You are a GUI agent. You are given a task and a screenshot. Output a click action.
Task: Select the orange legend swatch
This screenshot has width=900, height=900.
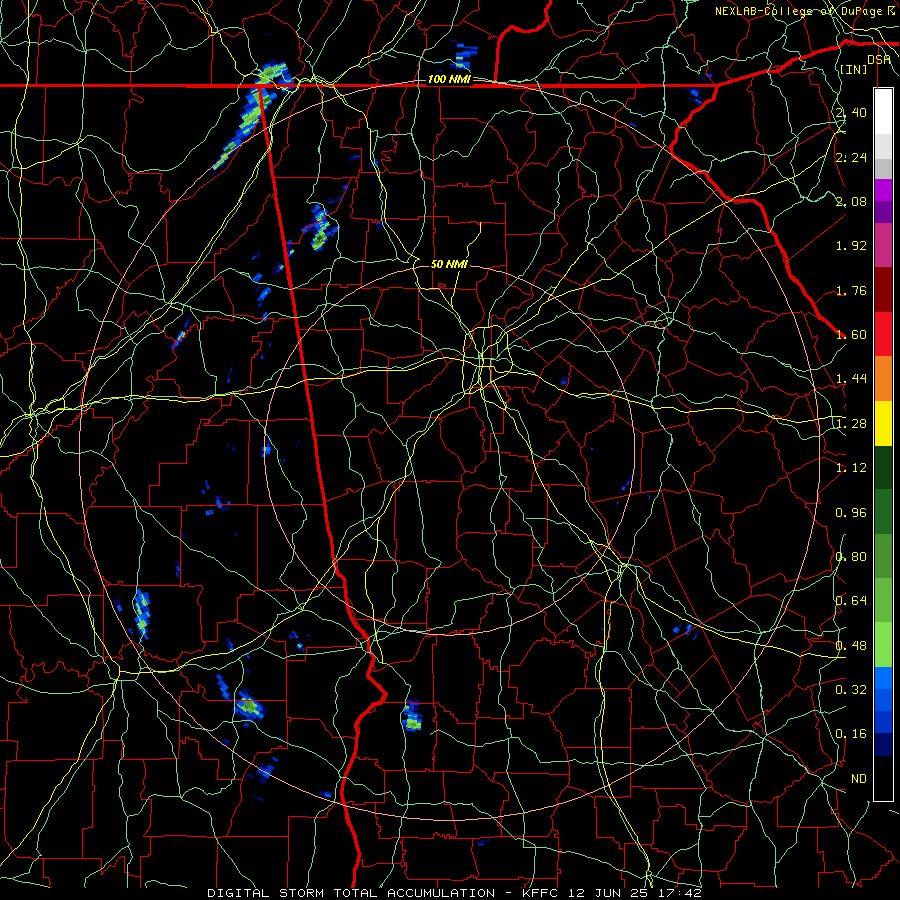[x=883, y=378]
